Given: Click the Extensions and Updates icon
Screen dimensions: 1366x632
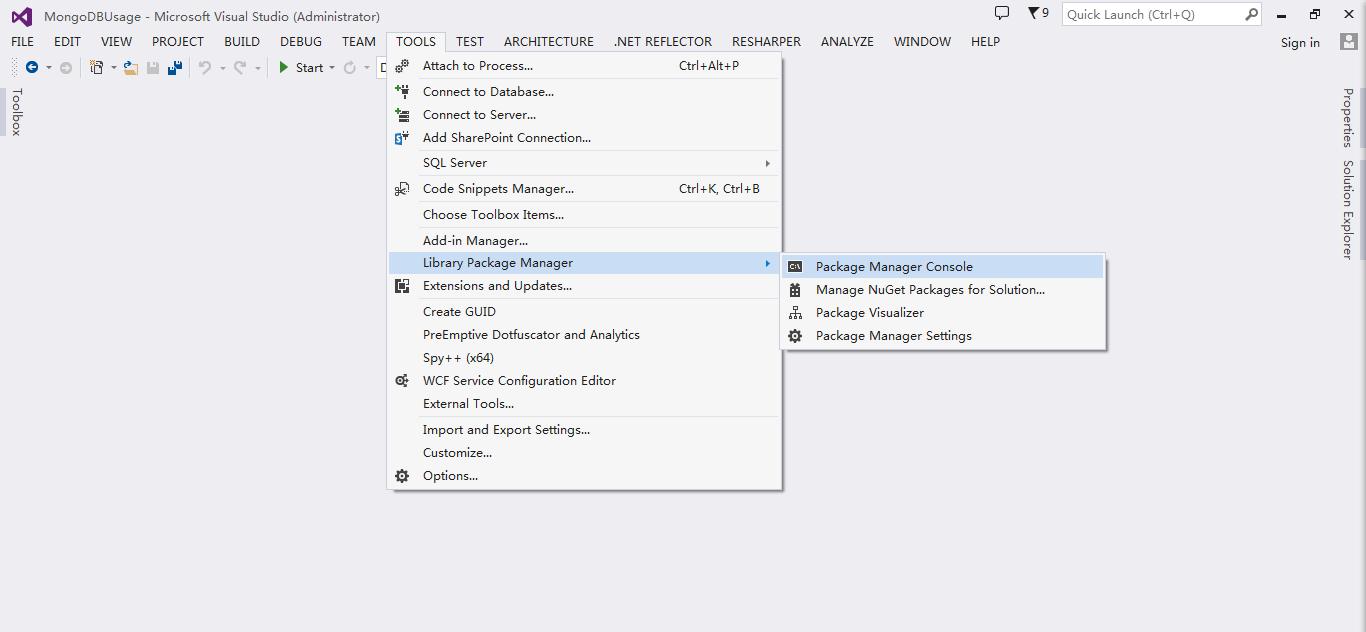Looking at the screenshot, I should point(402,286).
